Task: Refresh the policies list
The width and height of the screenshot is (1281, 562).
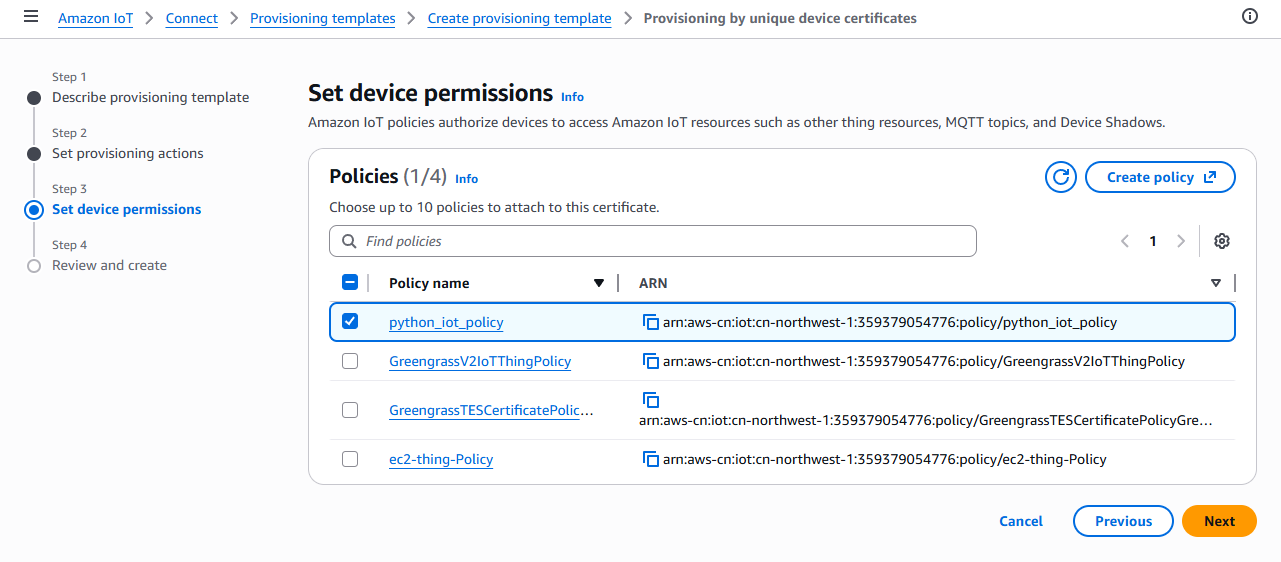Action: pyautogui.click(x=1060, y=177)
